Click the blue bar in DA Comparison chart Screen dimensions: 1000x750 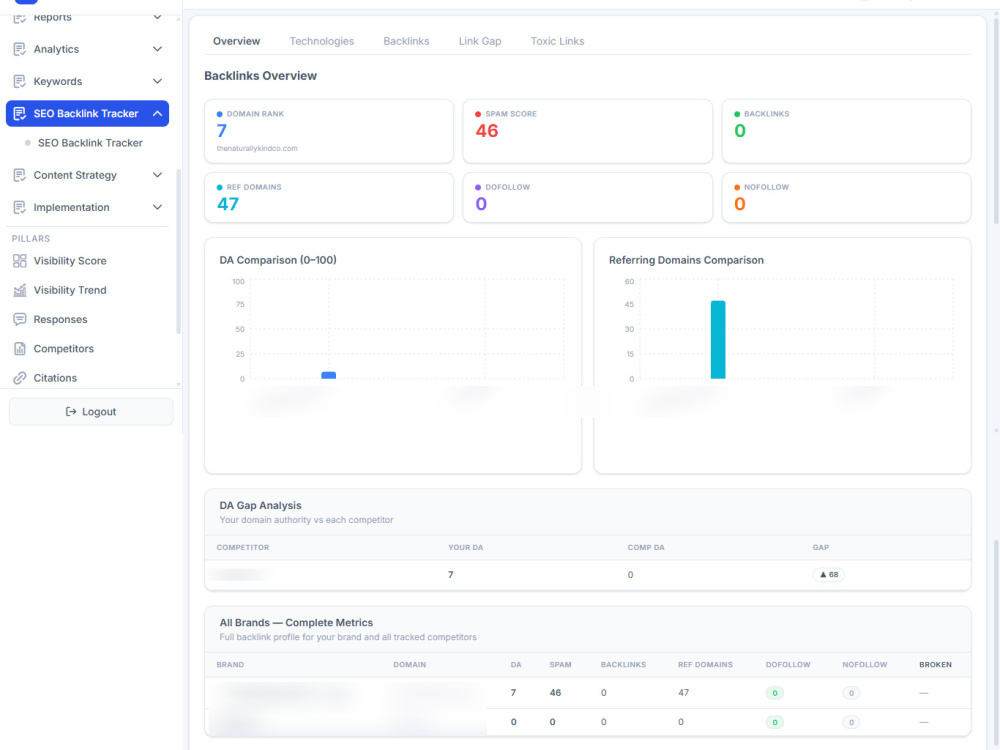(x=328, y=375)
